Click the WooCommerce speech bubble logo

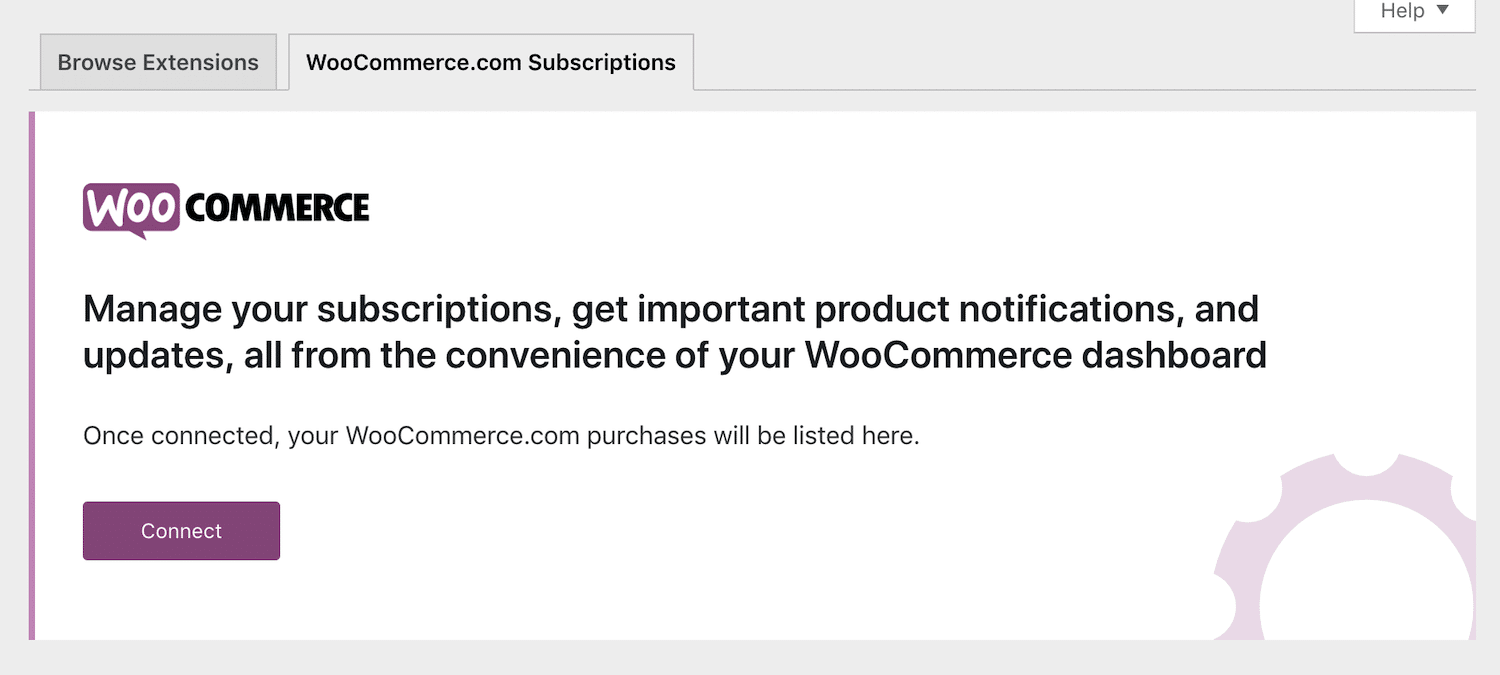(130, 206)
